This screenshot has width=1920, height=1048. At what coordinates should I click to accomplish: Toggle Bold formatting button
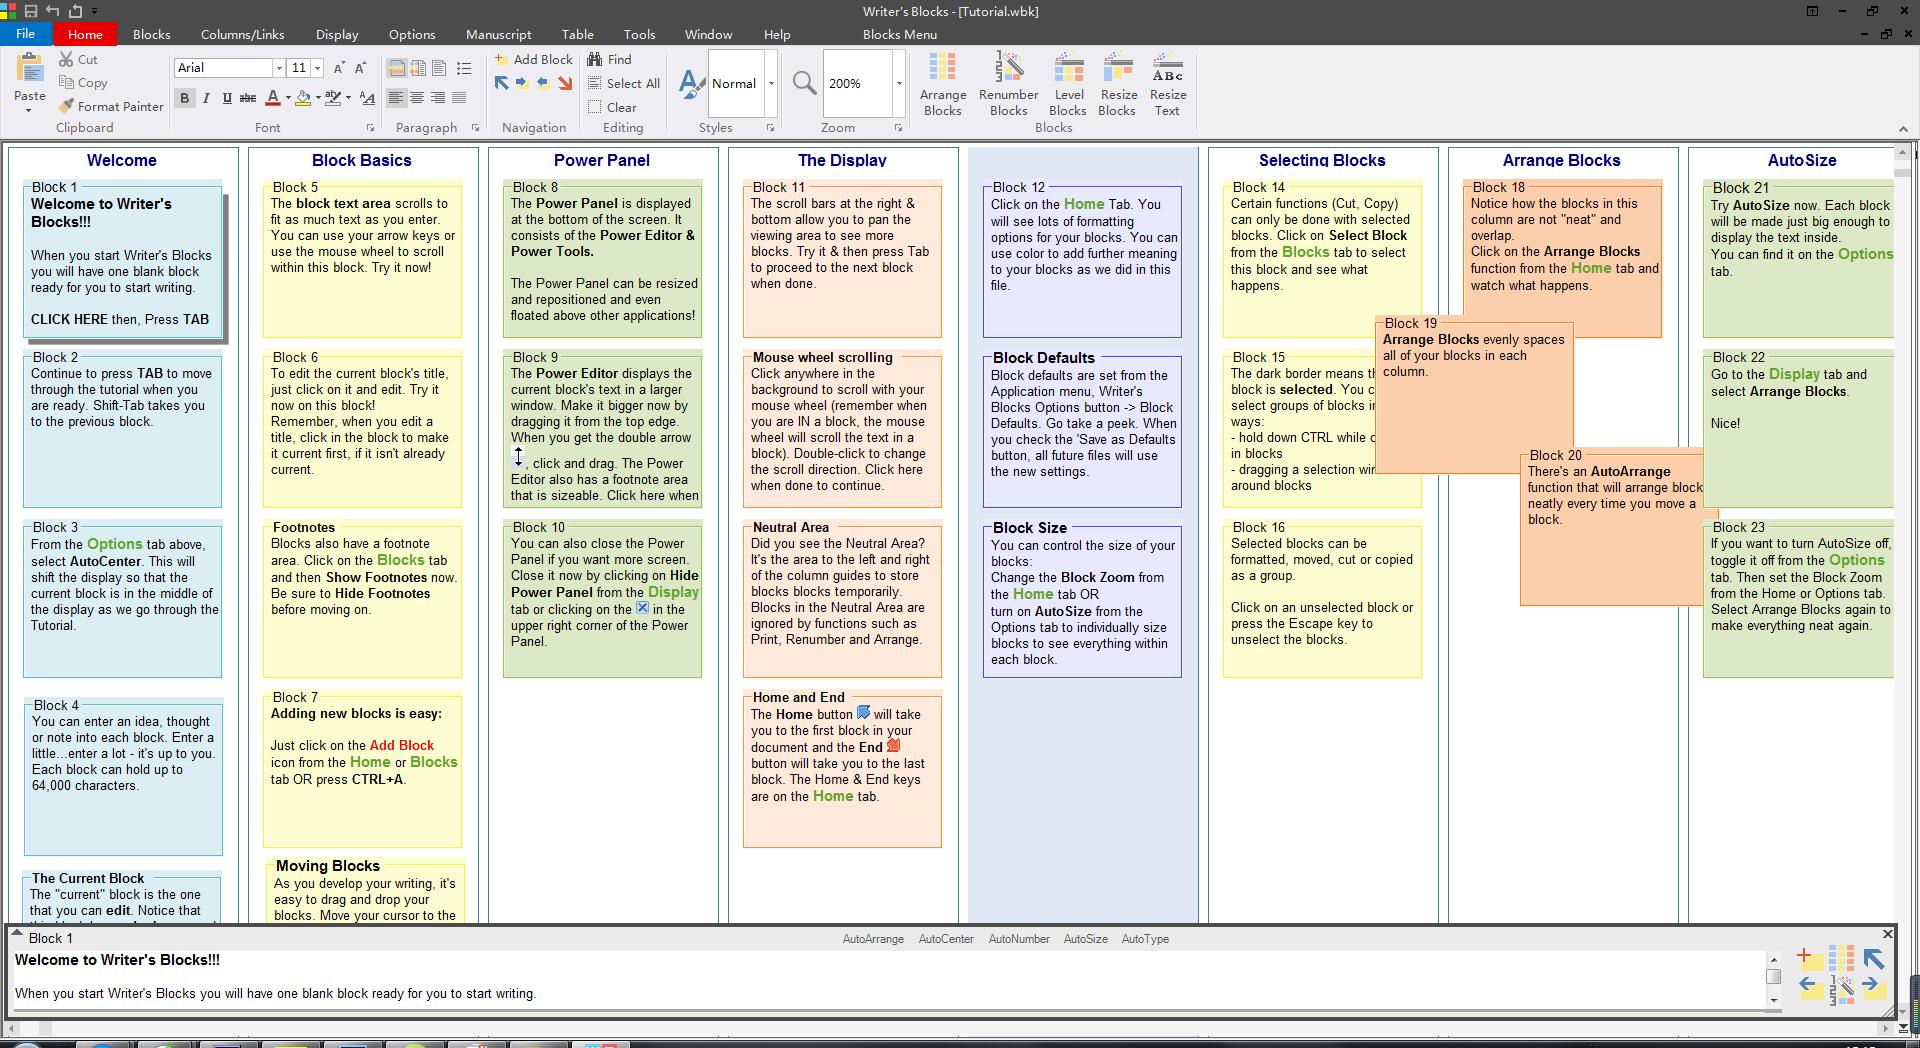point(184,98)
